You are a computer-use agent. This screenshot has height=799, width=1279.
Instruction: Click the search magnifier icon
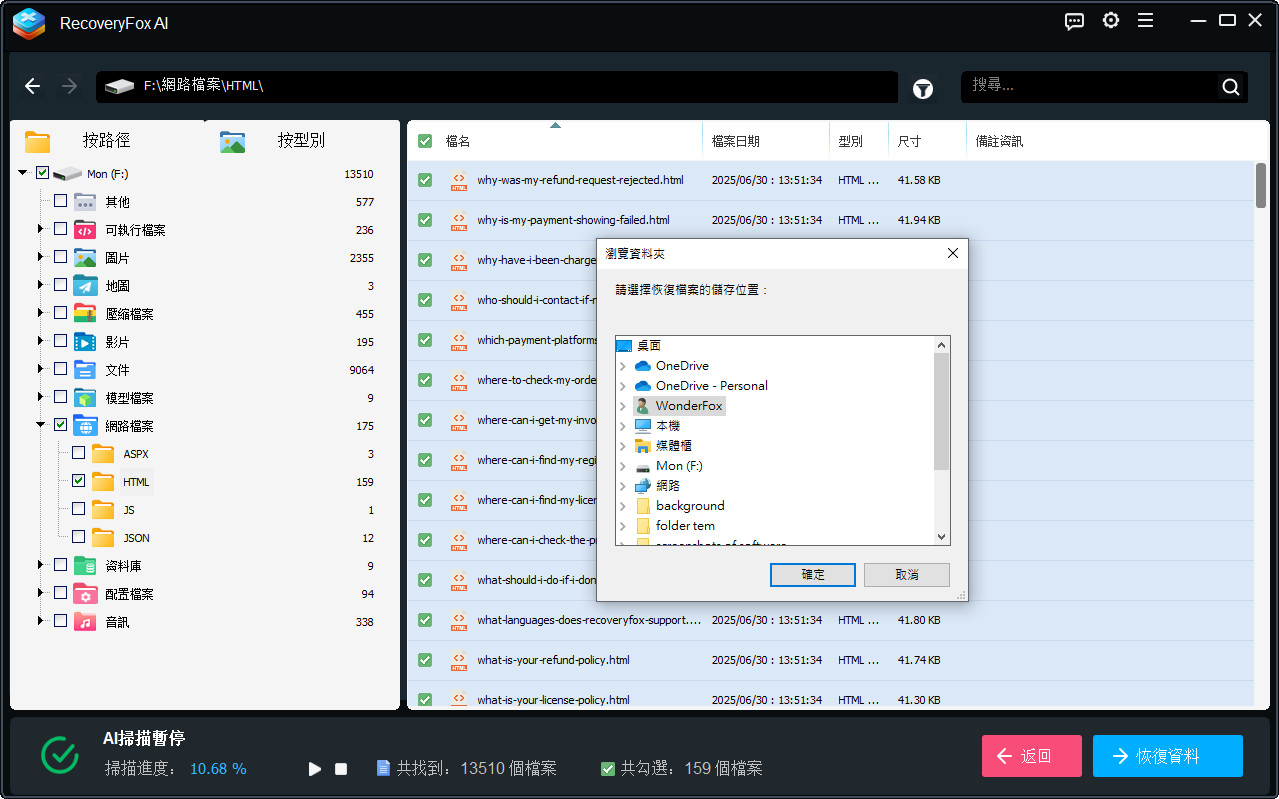[x=1230, y=87]
